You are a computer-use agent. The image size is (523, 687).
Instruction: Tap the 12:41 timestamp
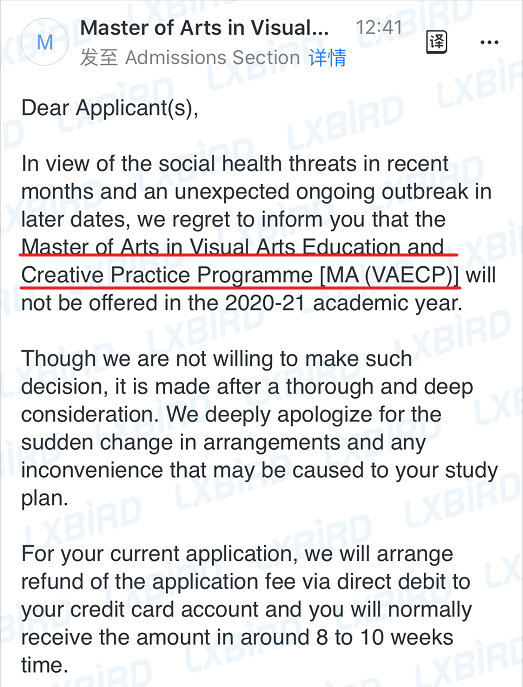click(379, 28)
